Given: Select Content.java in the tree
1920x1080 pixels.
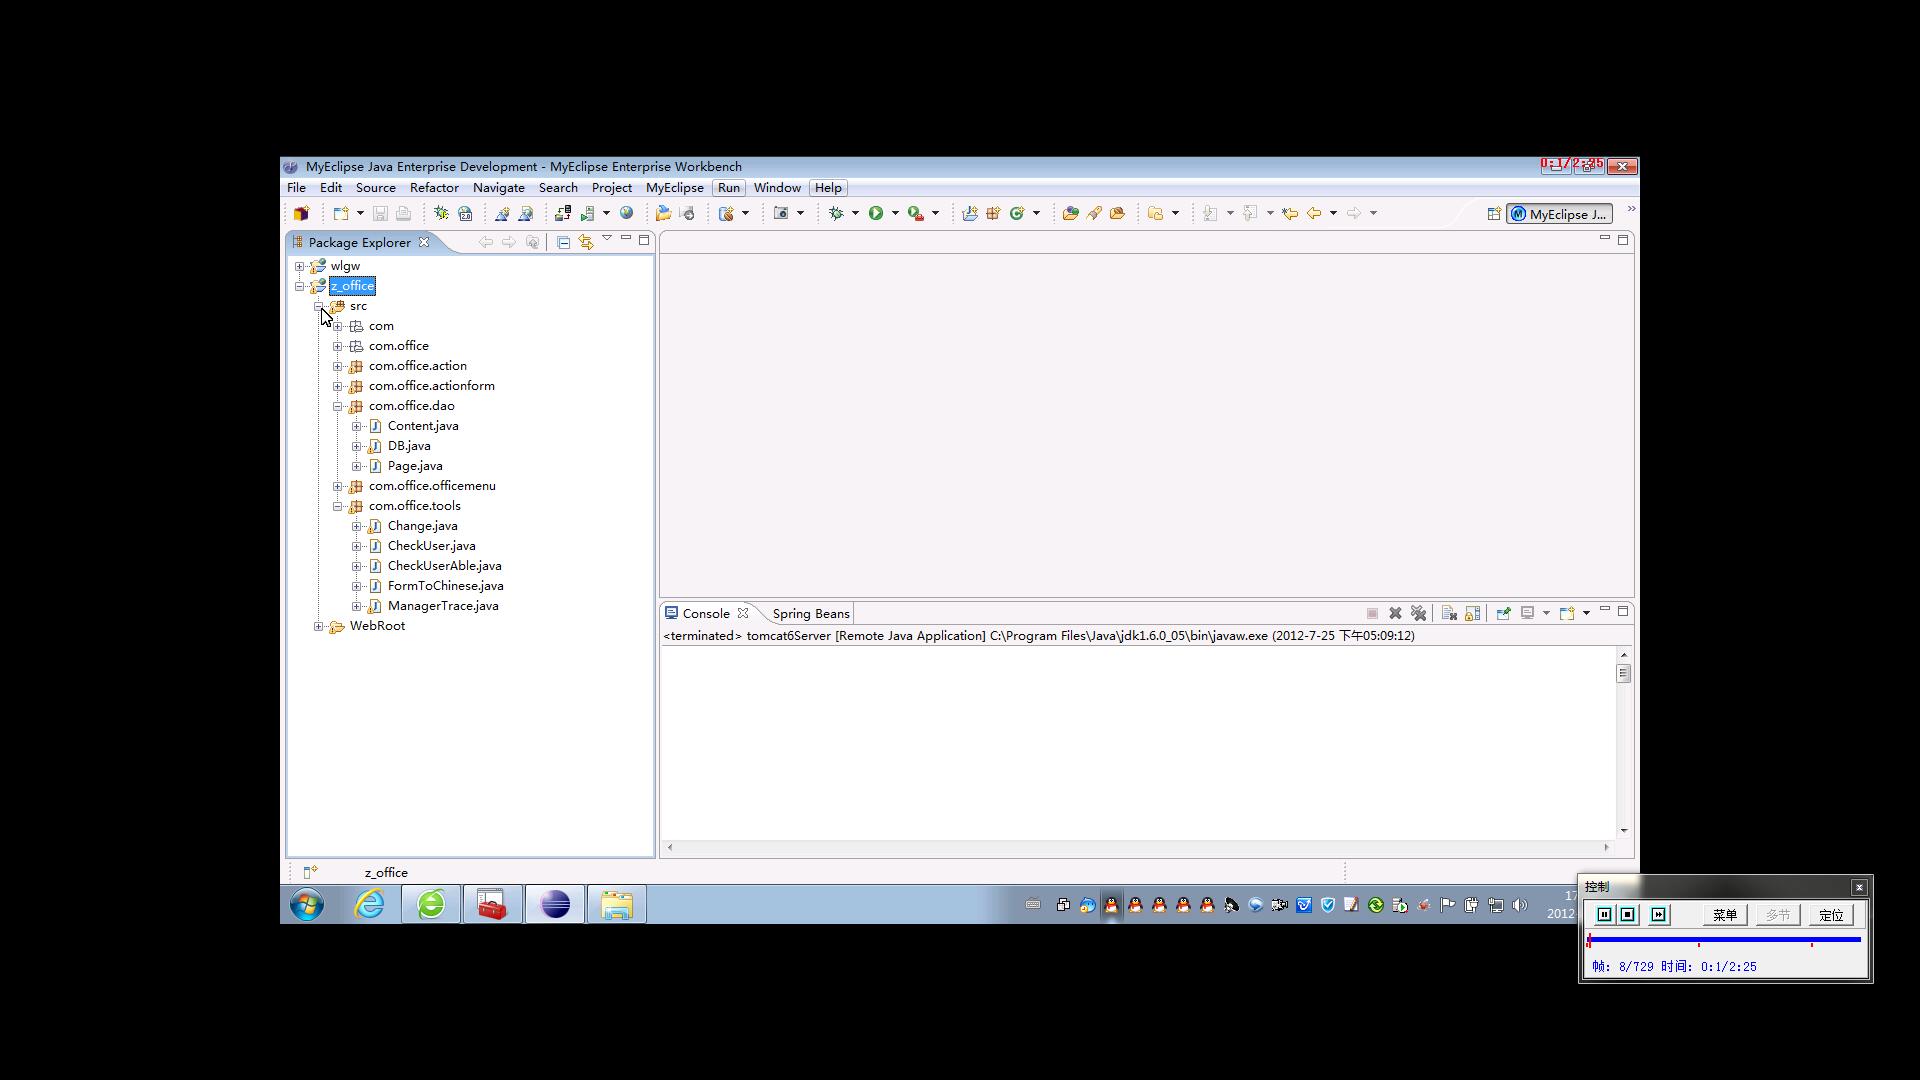Looking at the screenshot, I should pos(423,426).
